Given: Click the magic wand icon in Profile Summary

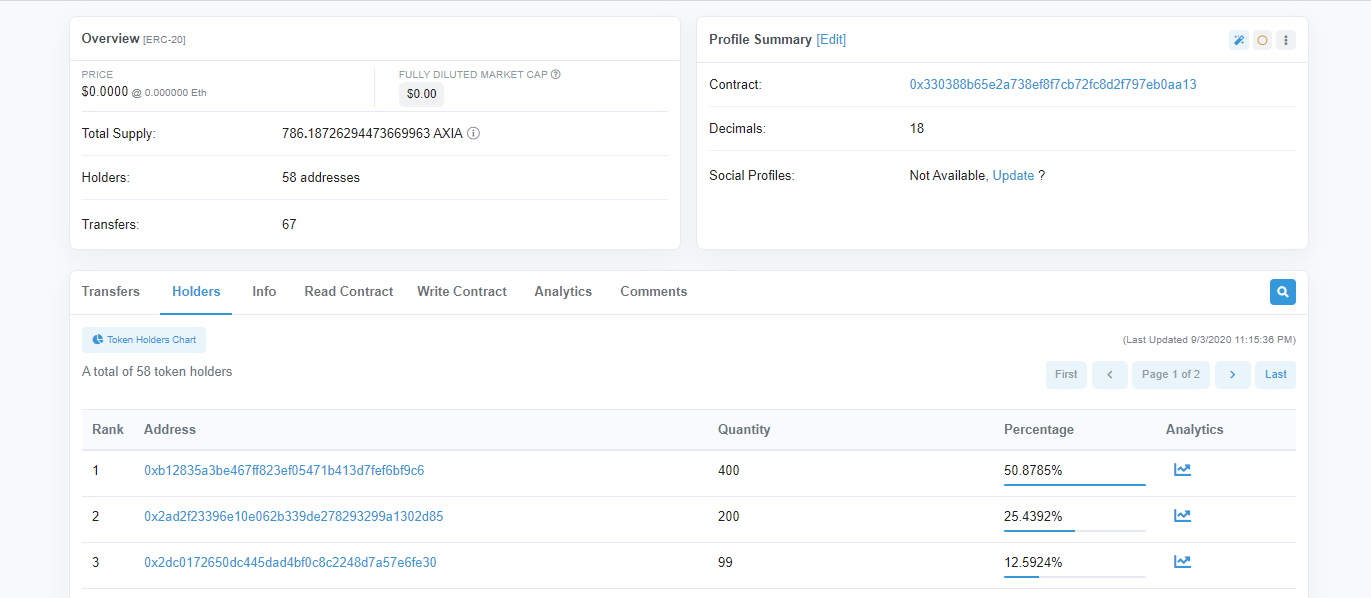Looking at the screenshot, I should (x=1238, y=40).
